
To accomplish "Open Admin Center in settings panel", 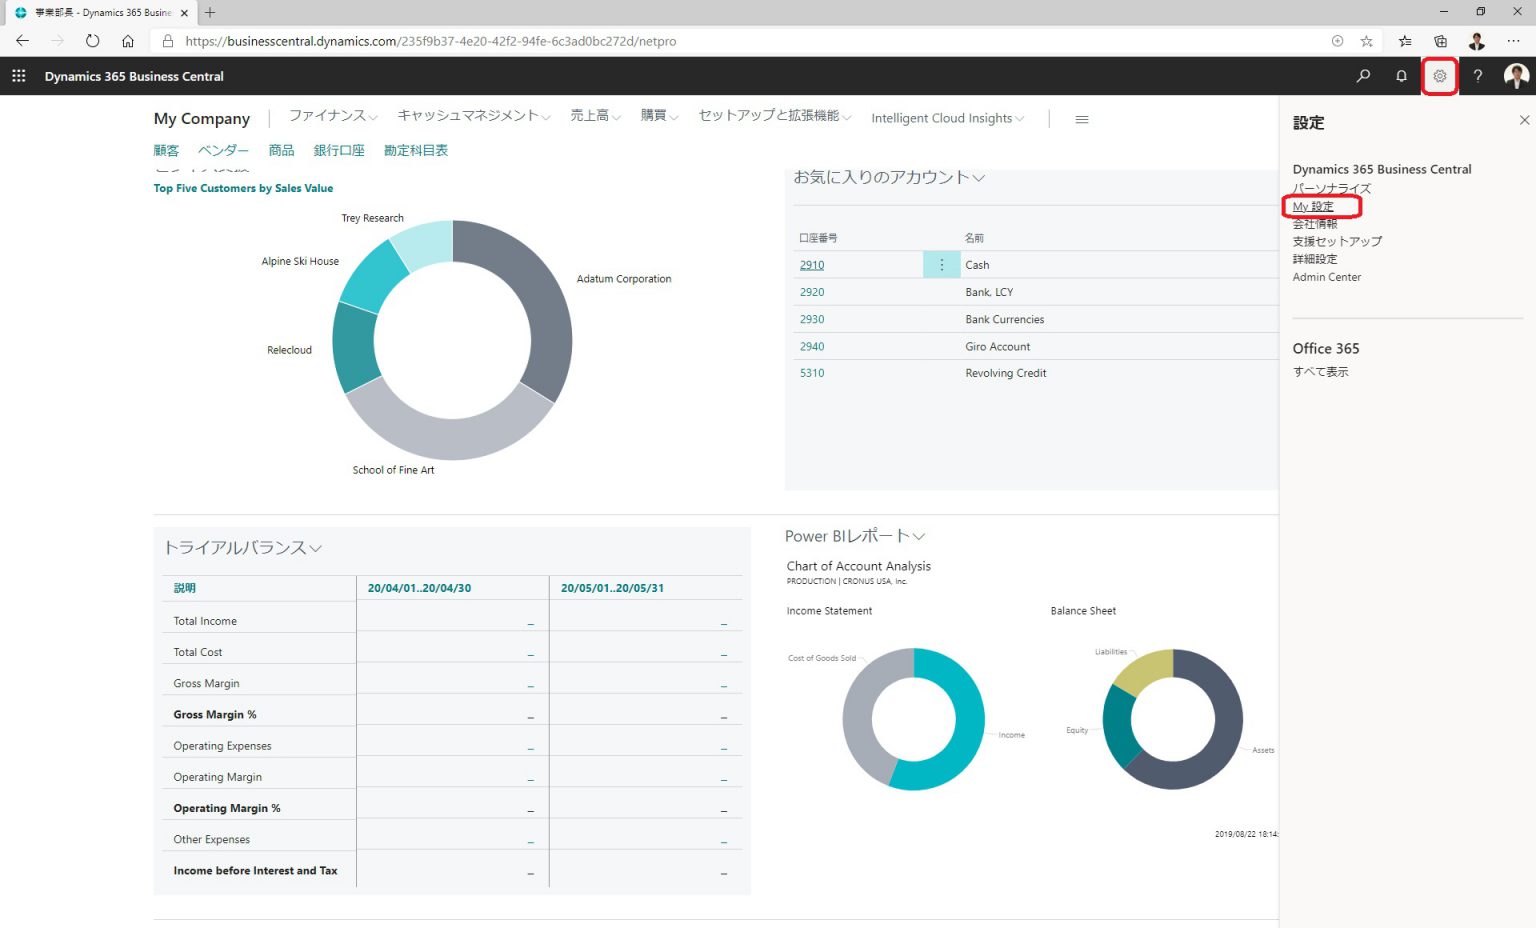I will coord(1327,277).
